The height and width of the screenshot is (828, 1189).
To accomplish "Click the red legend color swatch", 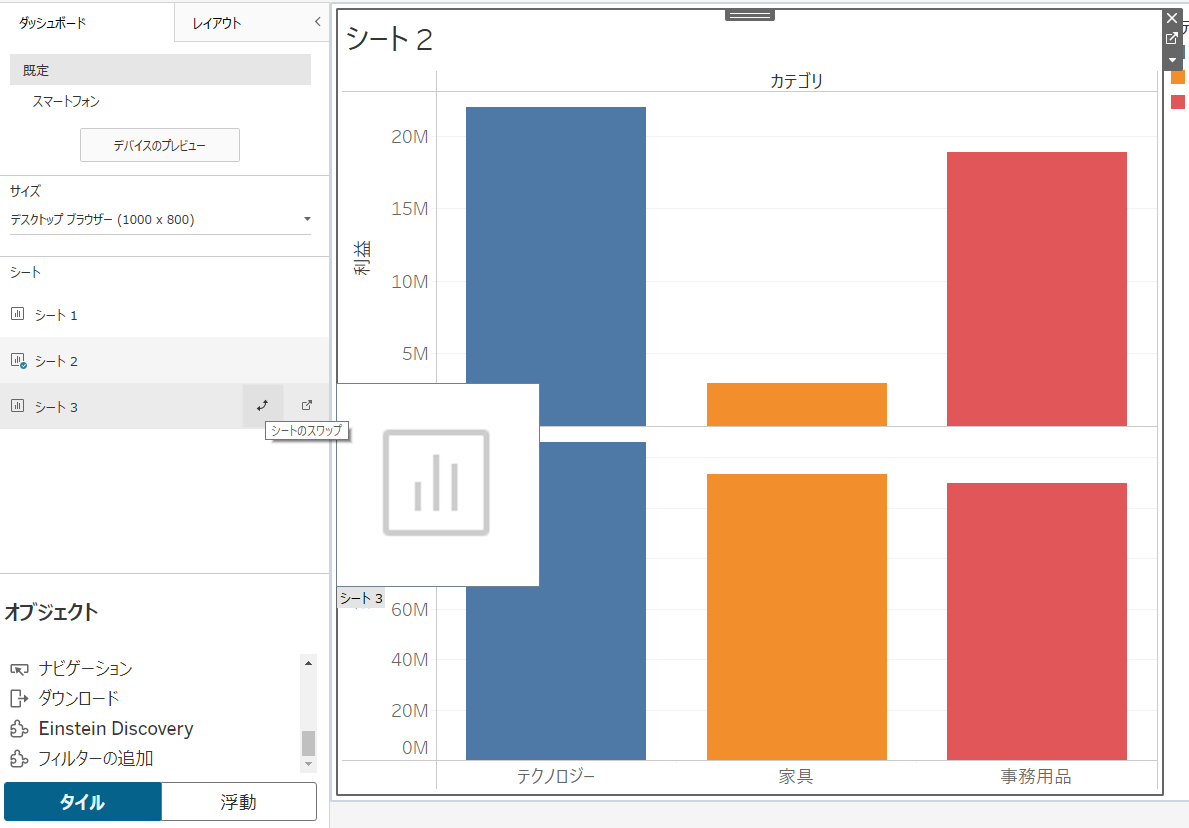I will tap(1178, 102).
